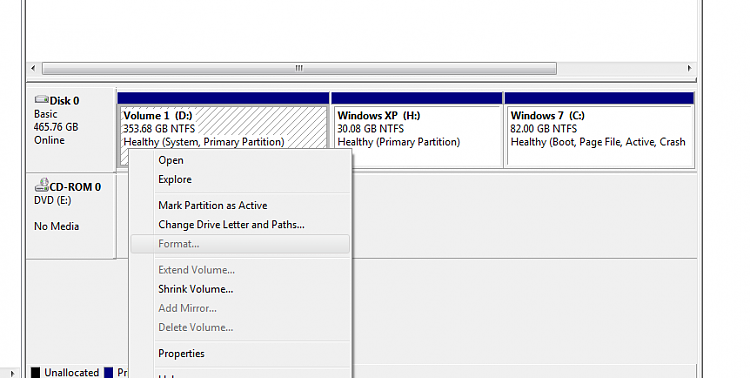Open Properties from the context menu
Screen dimensions: 750x378
(x=181, y=354)
